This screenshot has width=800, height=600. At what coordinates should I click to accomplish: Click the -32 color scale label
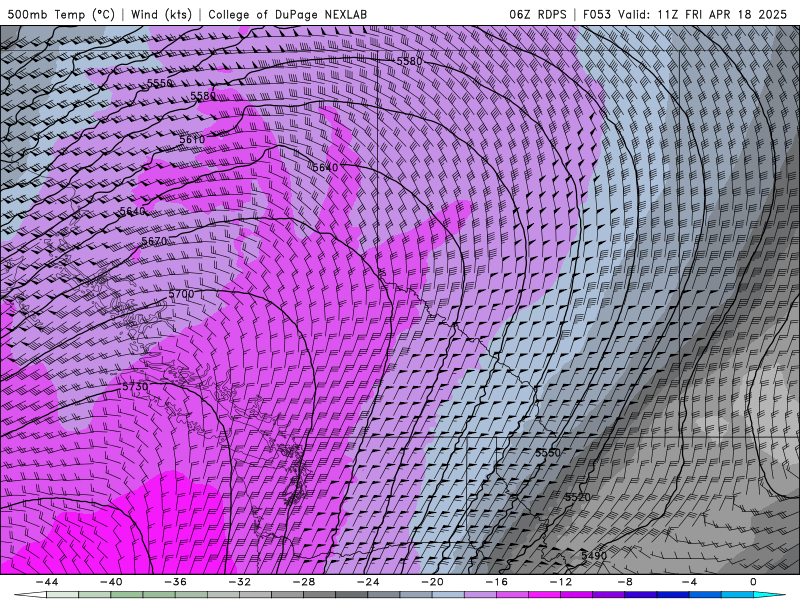(239, 582)
